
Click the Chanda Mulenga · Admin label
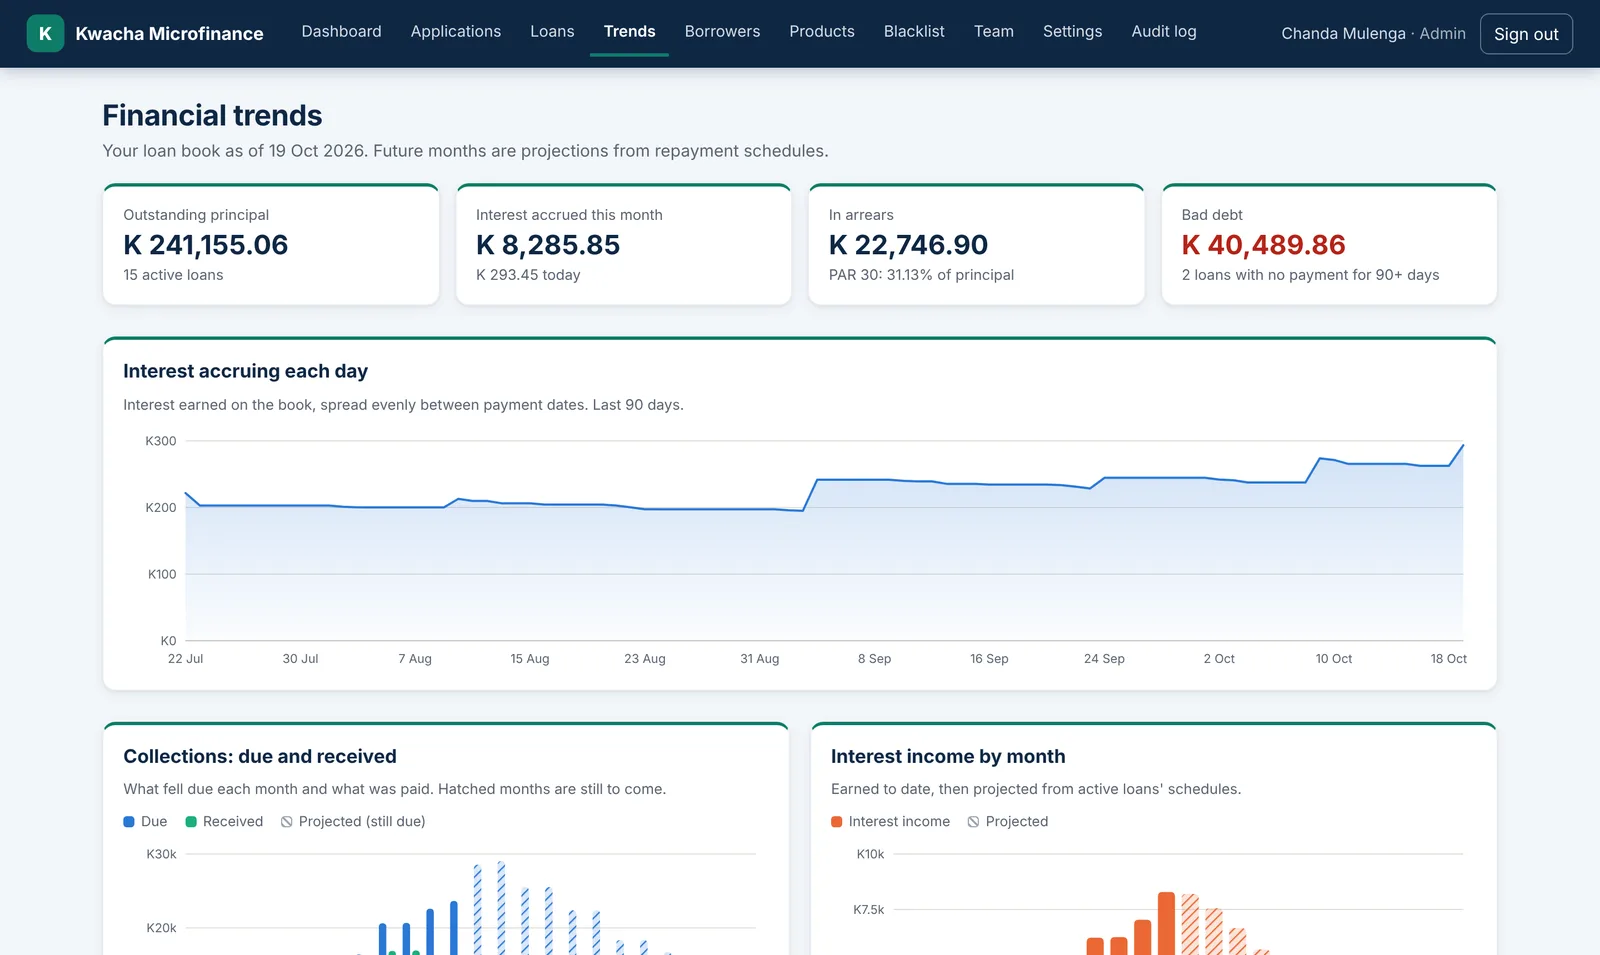coord(1373,34)
